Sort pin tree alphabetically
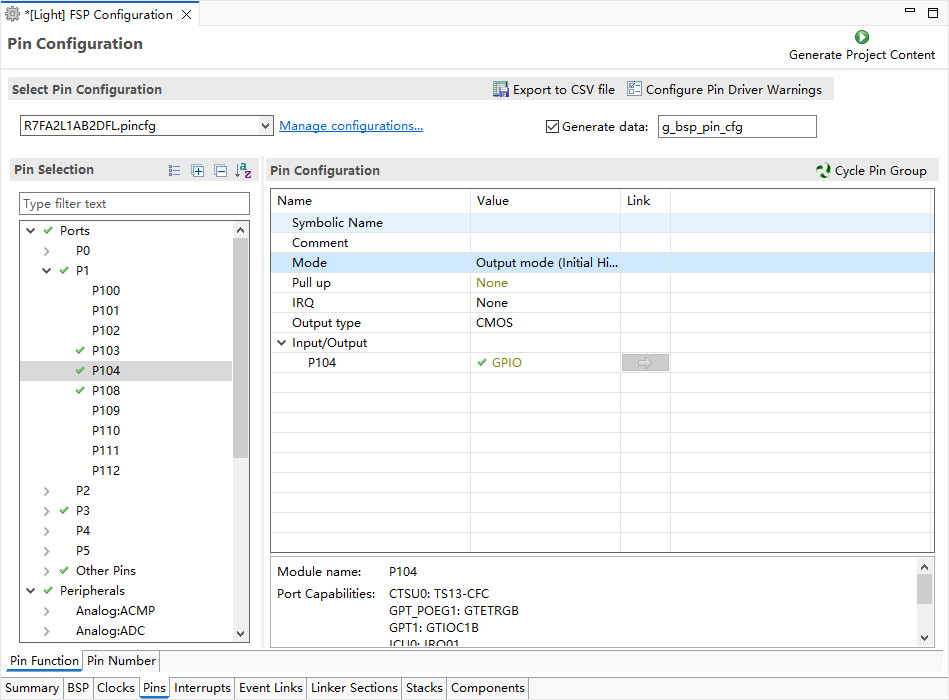This screenshot has width=949, height=700. click(x=243, y=171)
